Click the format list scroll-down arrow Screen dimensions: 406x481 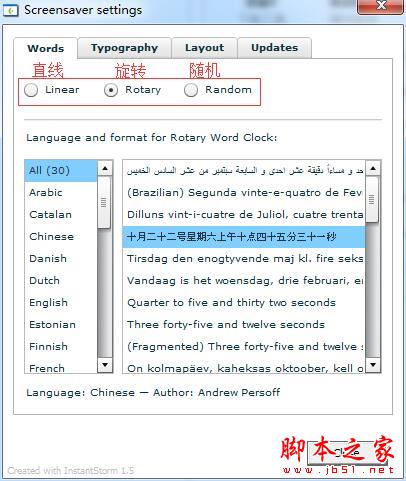click(373, 365)
